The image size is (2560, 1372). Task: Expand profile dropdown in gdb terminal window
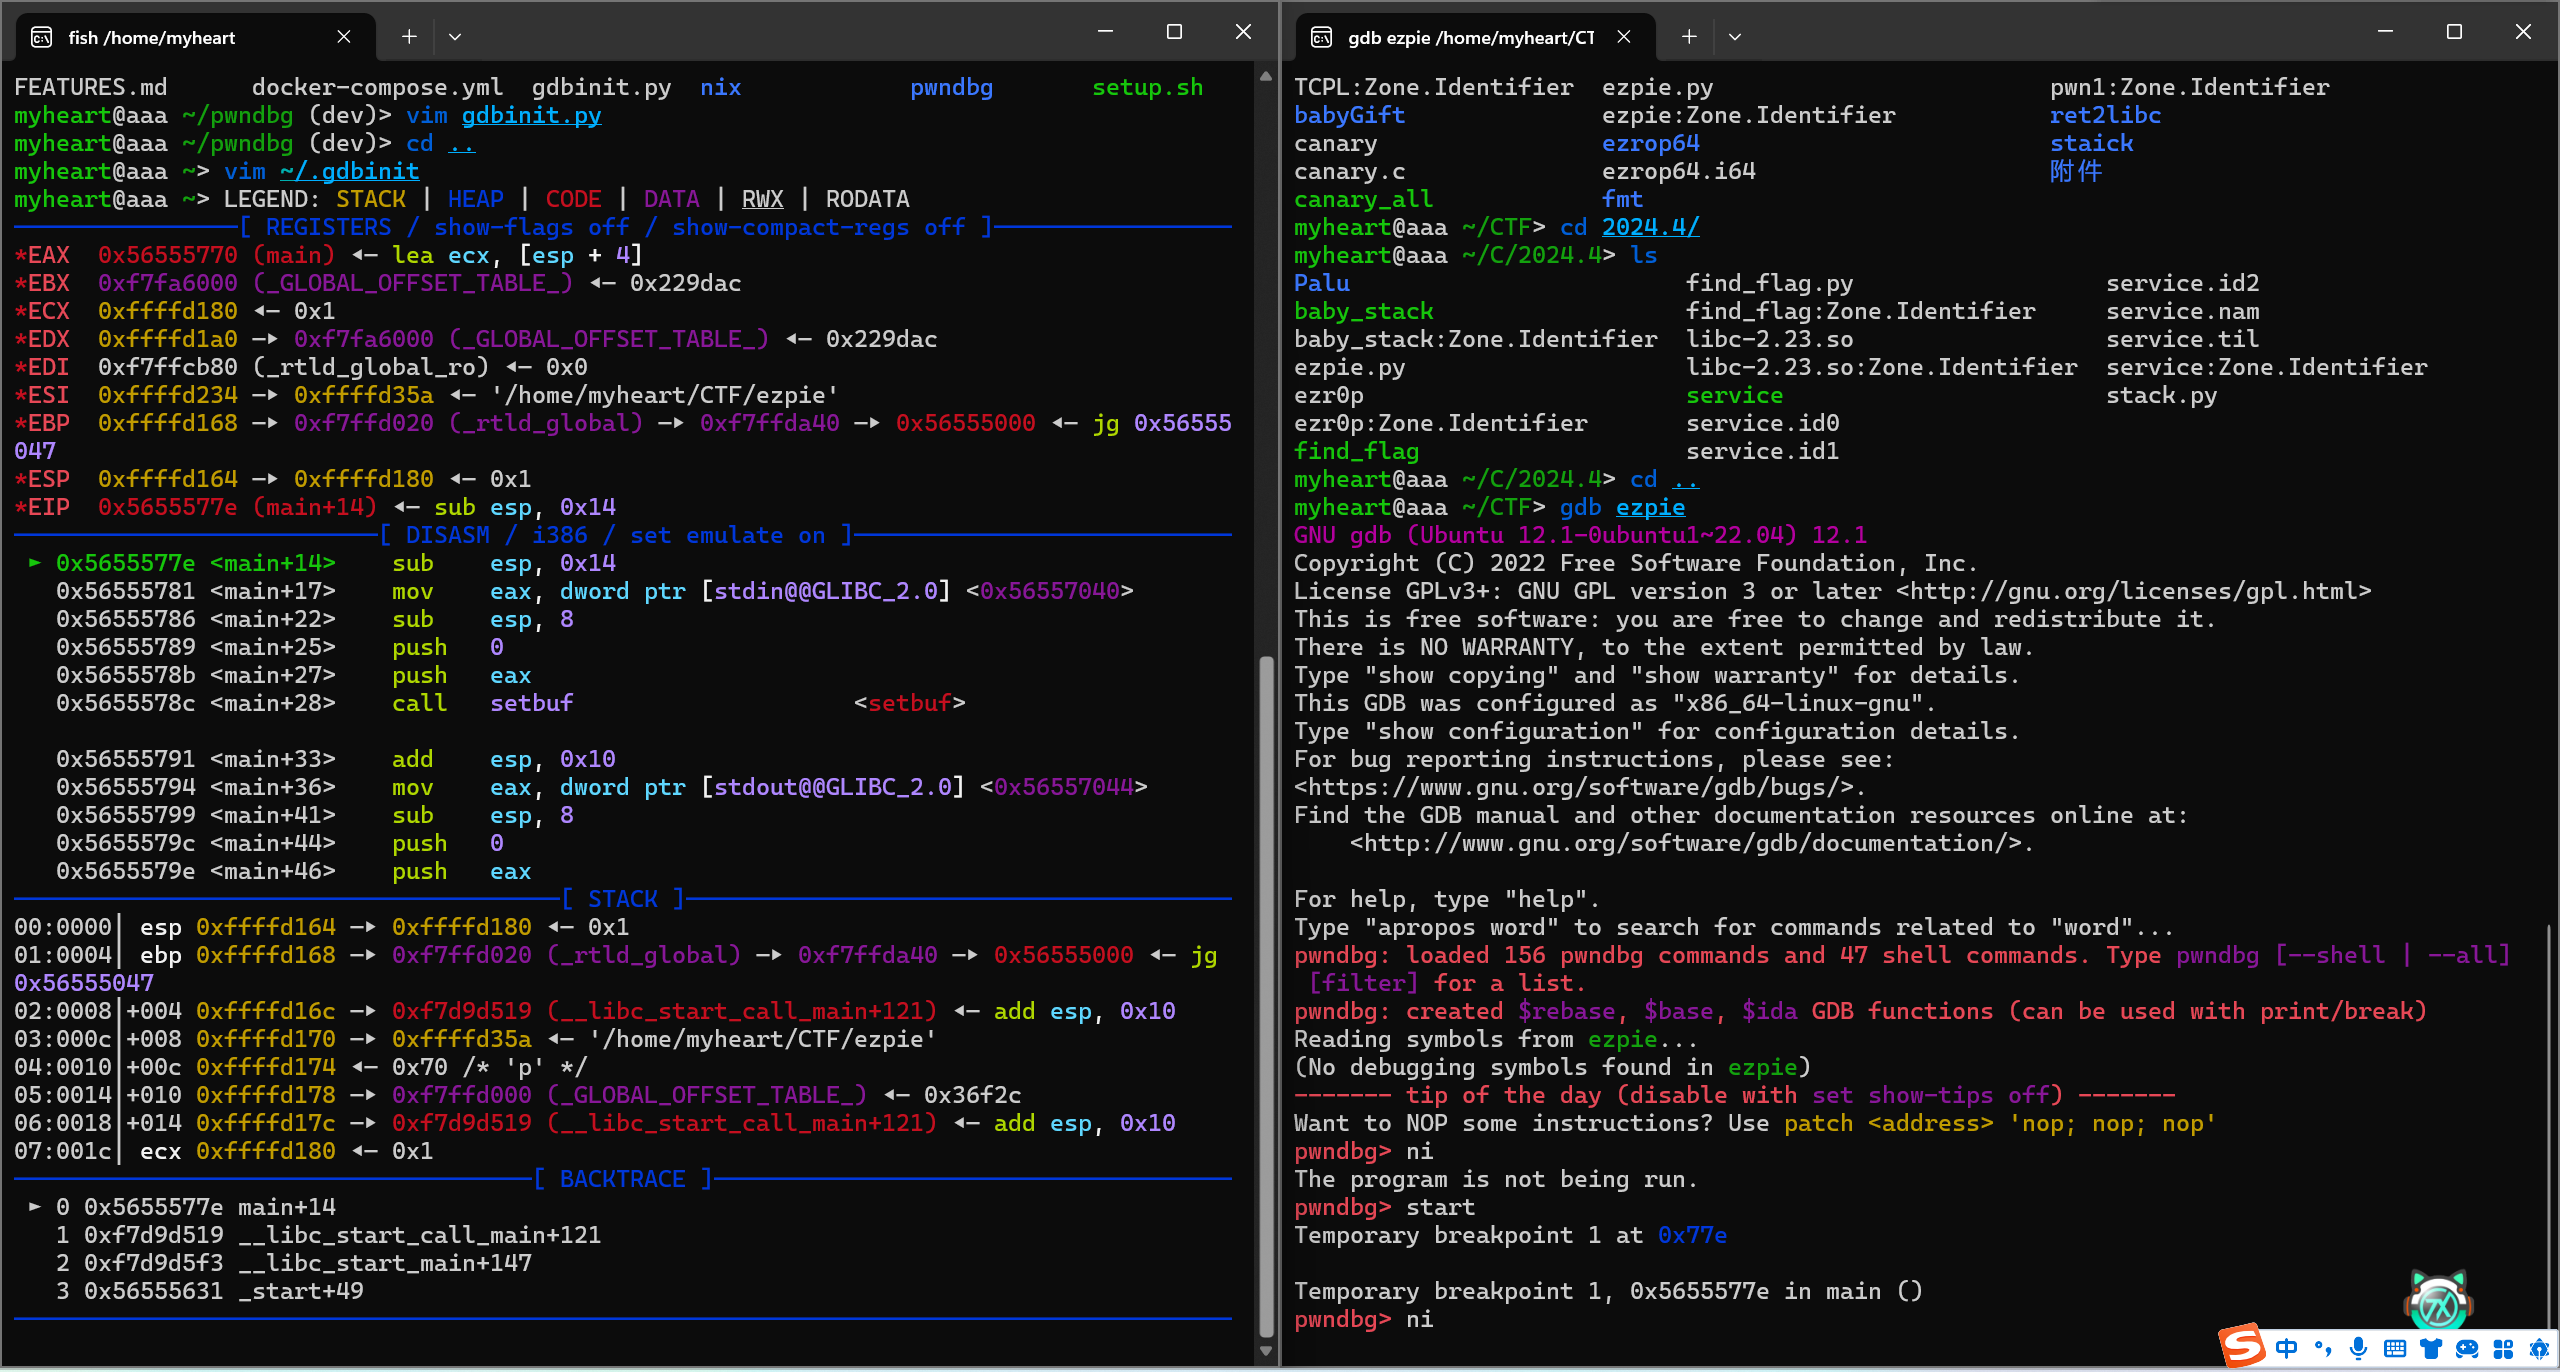pos(1735,37)
